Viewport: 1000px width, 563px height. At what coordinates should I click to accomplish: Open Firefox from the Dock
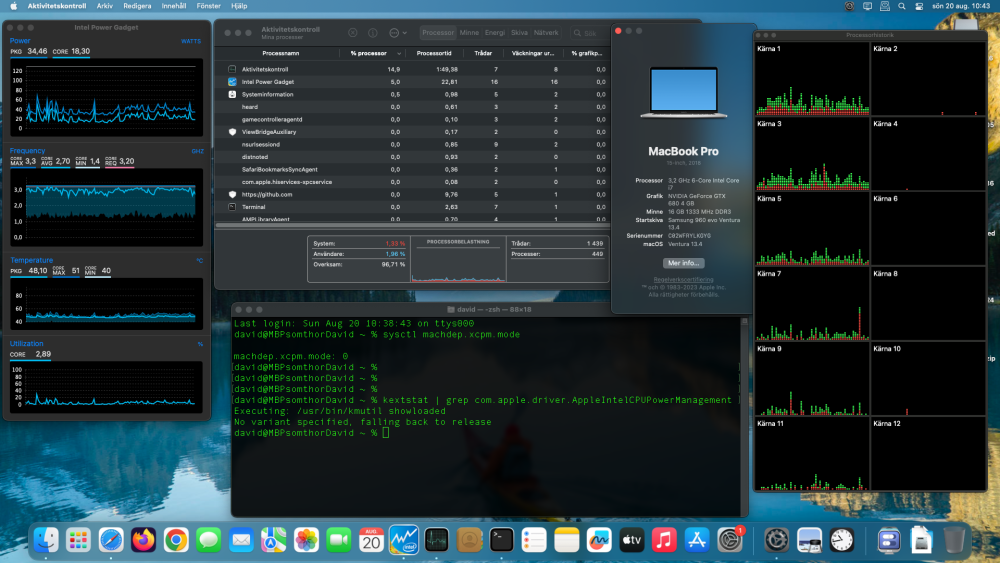[x=143, y=541]
